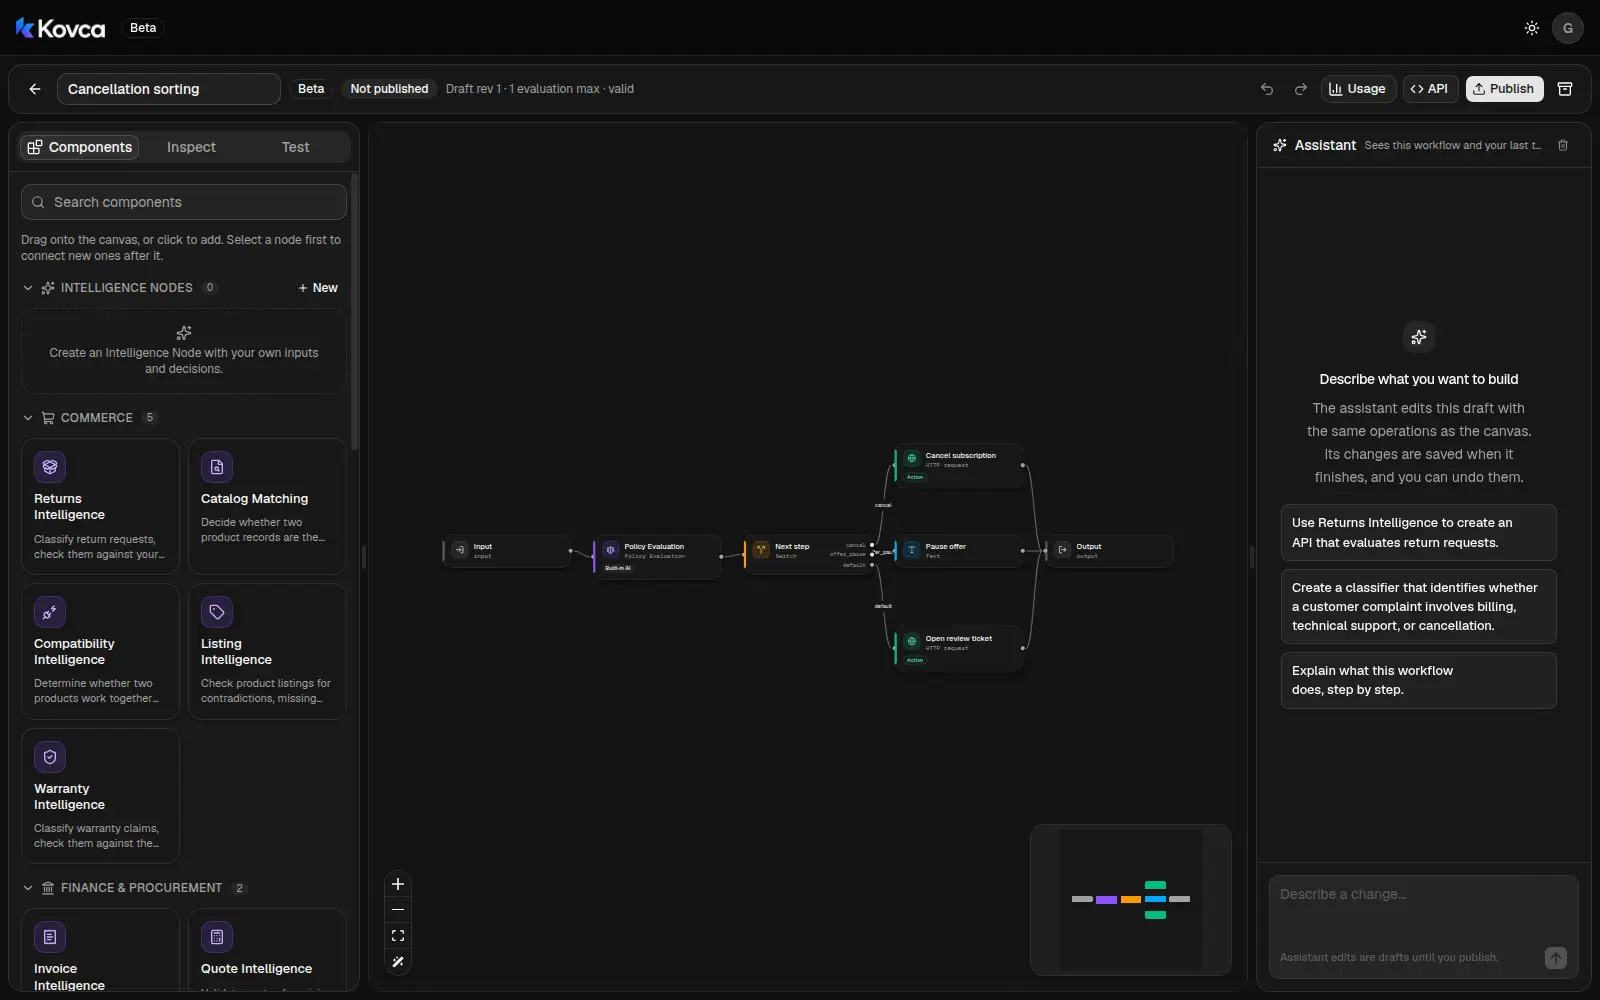The width and height of the screenshot is (1600, 1000).
Task: Add the Catalog Matching component
Action: tap(267, 507)
